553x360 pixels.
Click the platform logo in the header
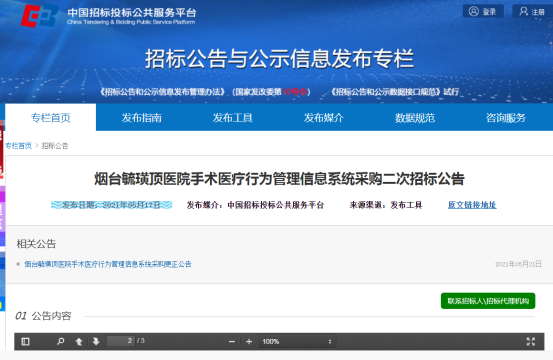(x=39, y=16)
